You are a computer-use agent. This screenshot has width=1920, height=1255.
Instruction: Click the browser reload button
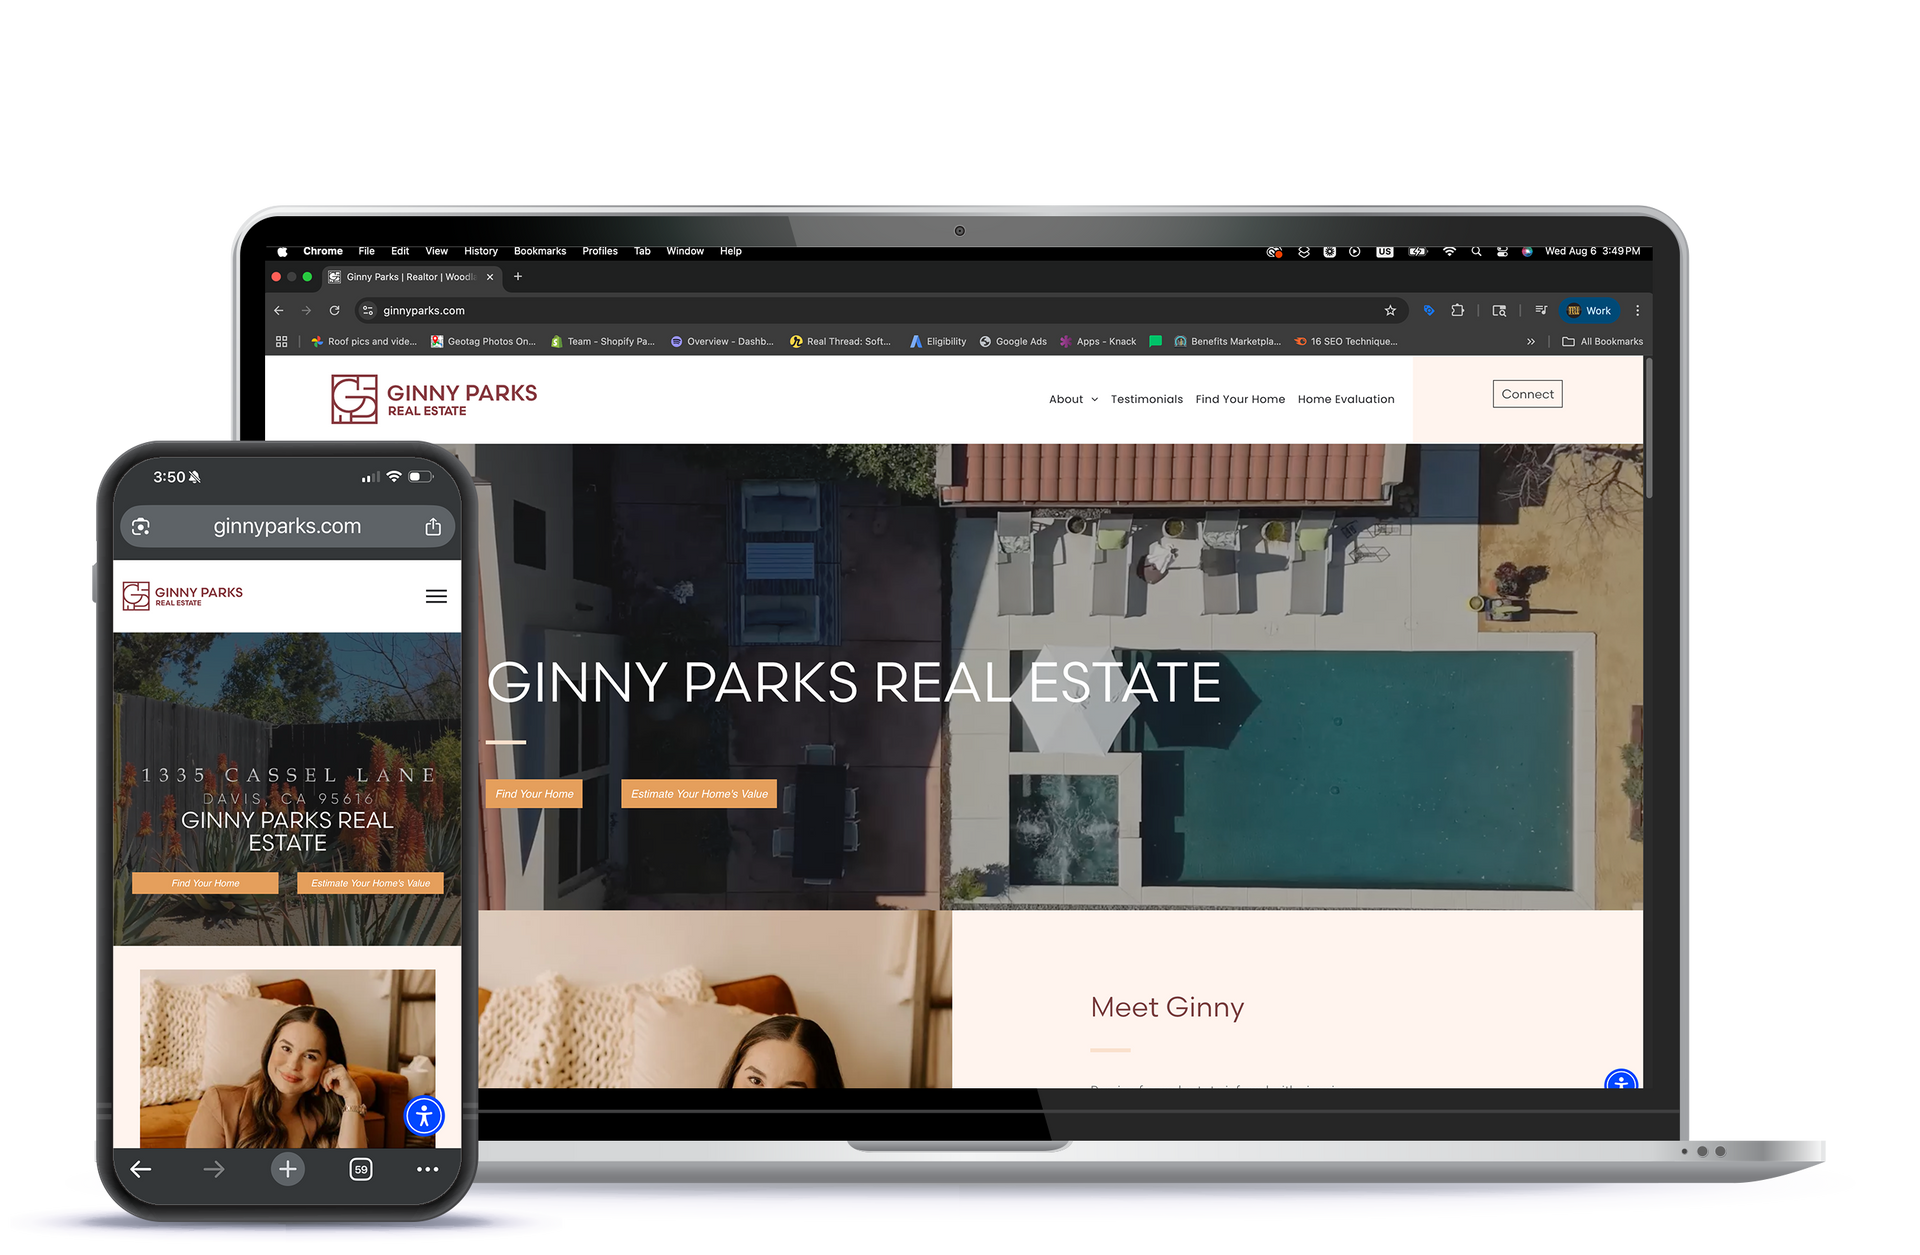335,311
